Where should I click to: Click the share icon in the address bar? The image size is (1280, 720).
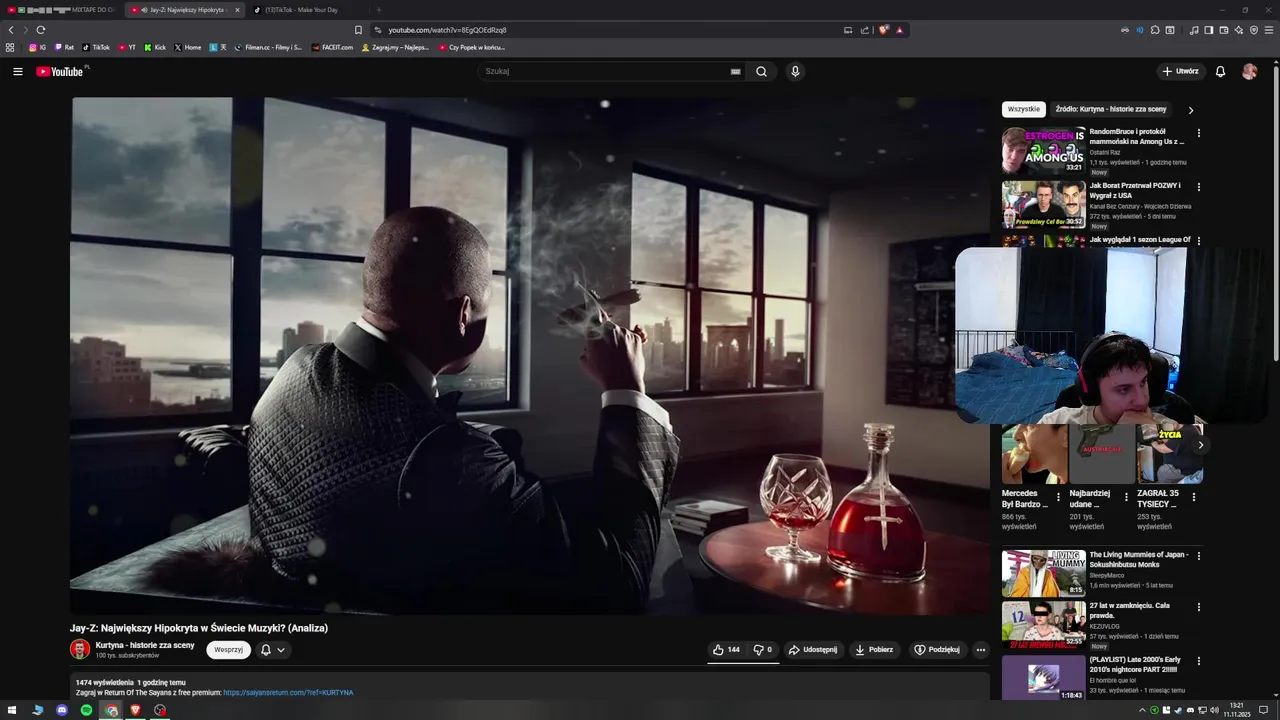pyautogui.click(x=865, y=30)
